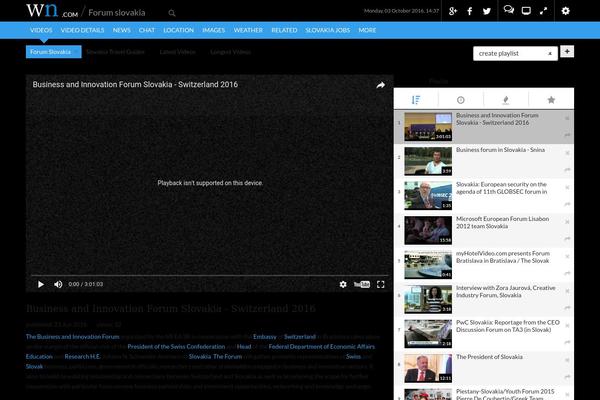Play Interview with Zora Jaurová title
Viewport: 600px width, 400px height.
coord(505,291)
